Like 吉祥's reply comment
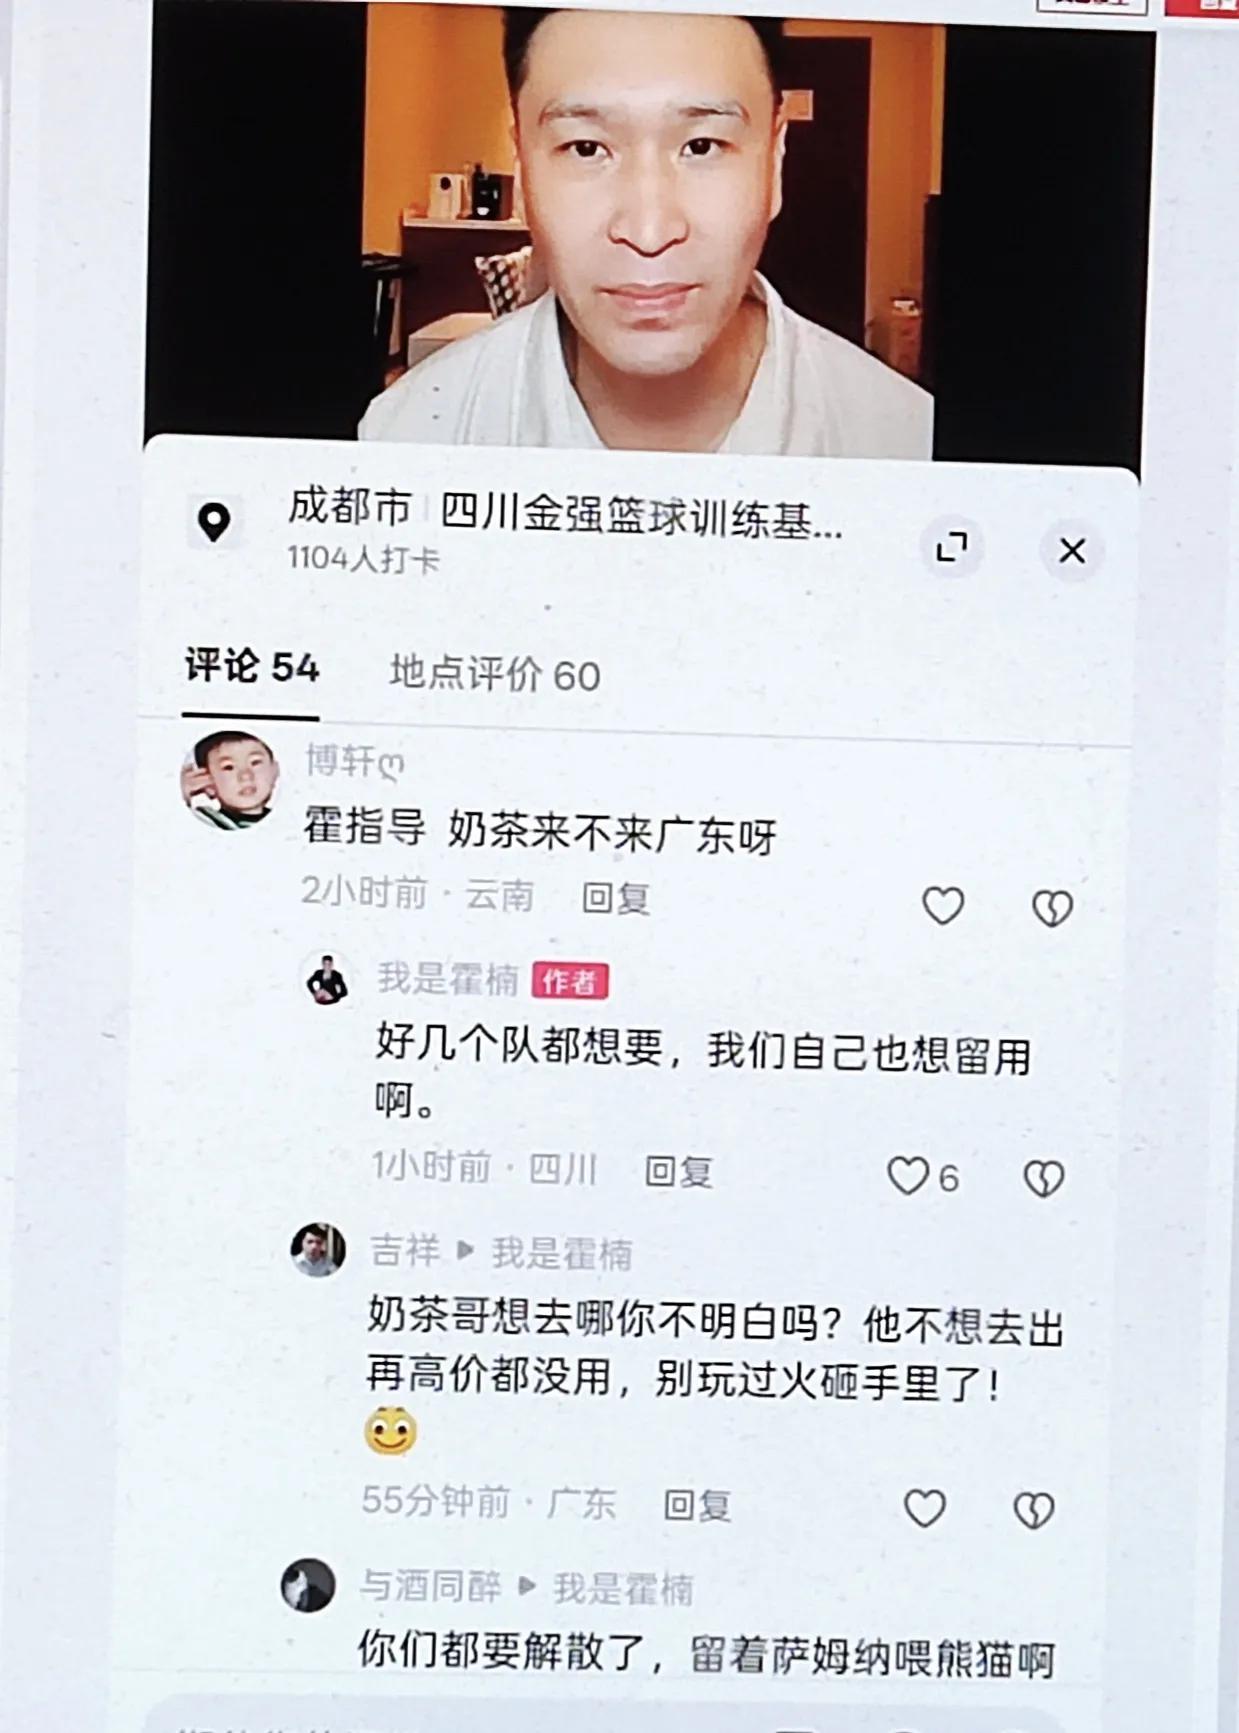Viewport: 1239px width, 1733px height. (x=924, y=1508)
